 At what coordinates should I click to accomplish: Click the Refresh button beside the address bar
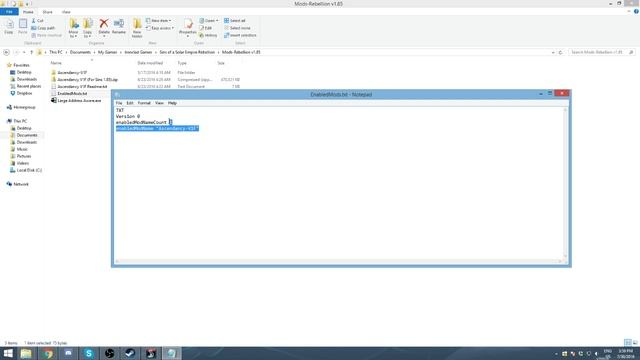[560, 52]
